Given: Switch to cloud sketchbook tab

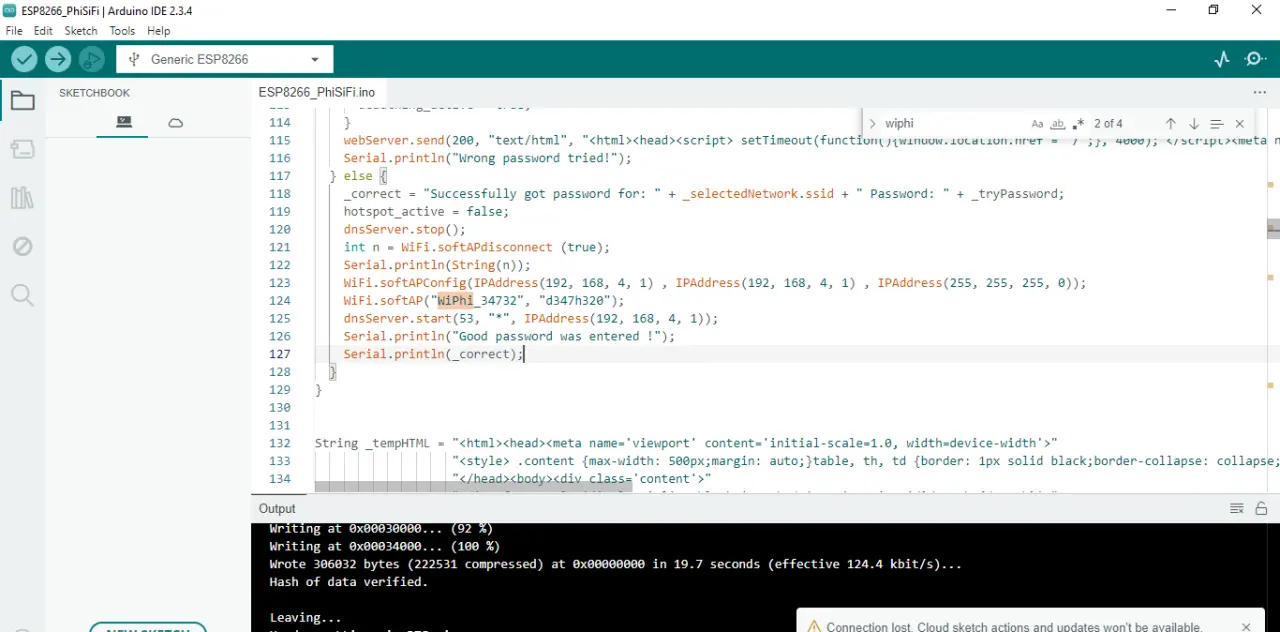Looking at the screenshot, I should pyautogui.click(x=175, y=122).
